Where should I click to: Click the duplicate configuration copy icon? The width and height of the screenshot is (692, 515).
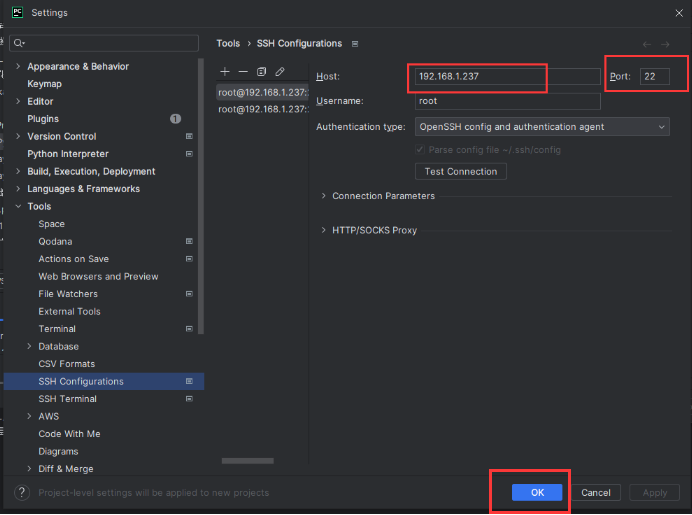261,72
